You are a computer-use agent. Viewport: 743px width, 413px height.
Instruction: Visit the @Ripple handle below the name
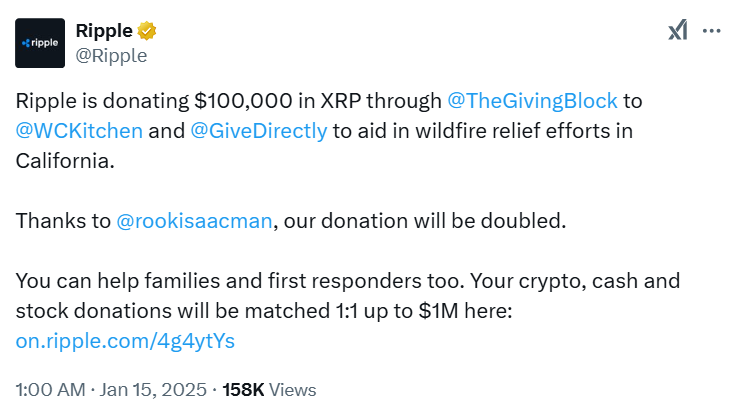(x=111, y=56)
